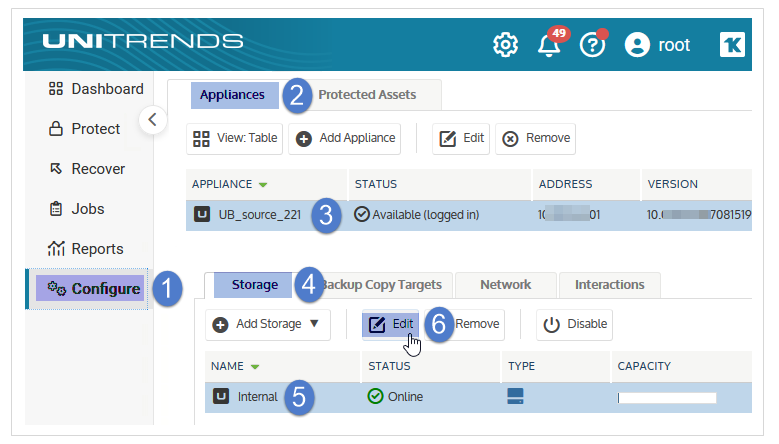This screenshot has width=779, height=444.
Task: Click Edit in the storage toolbar
Action: [x=390, y=324]
